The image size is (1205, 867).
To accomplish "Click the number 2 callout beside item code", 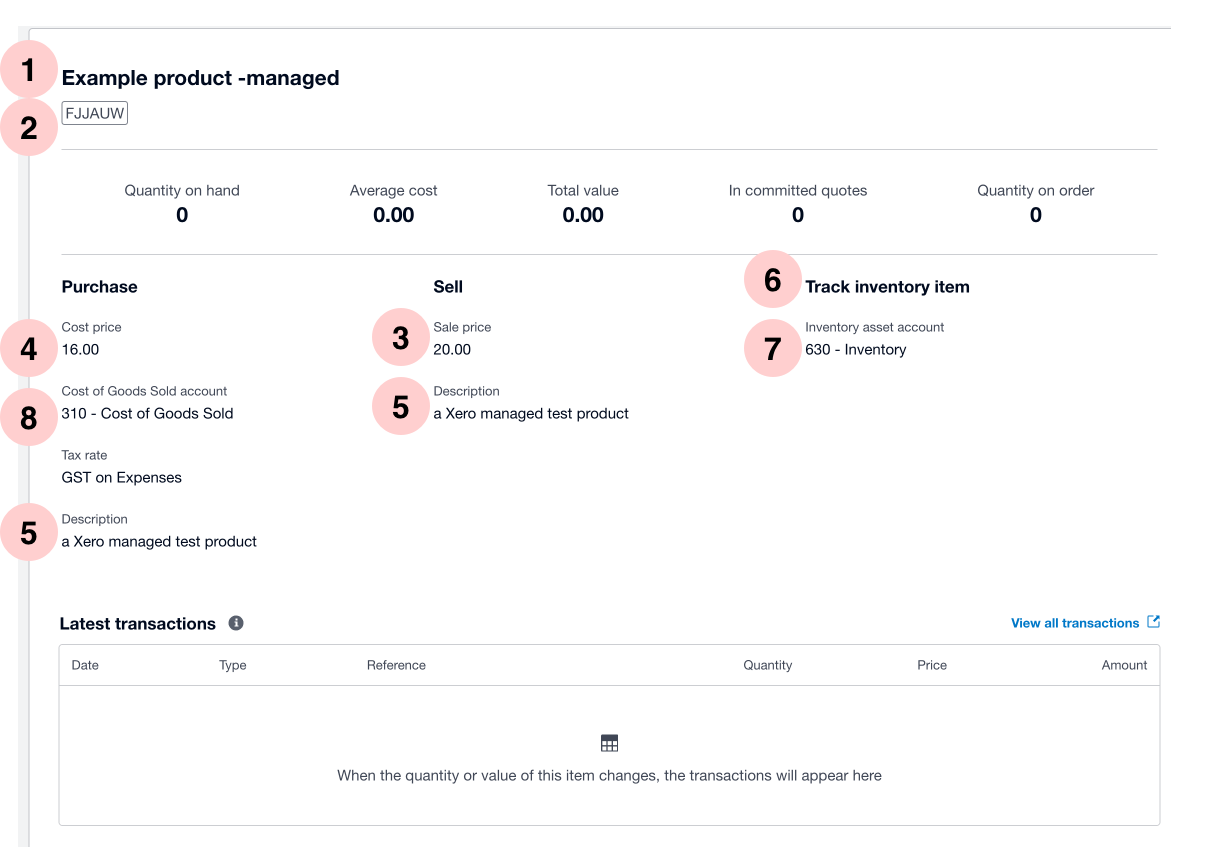I will 29,128.
